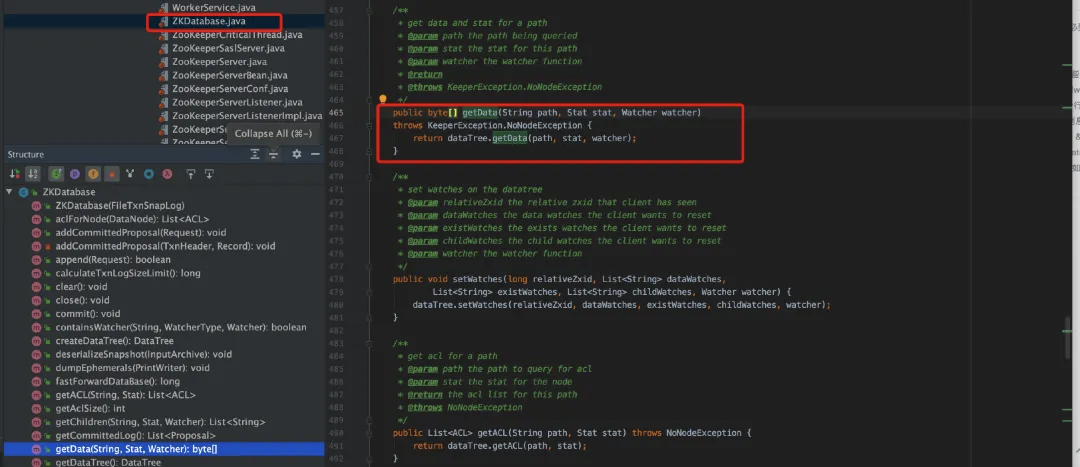Click getData in line 465 declaration
The image size is (1080, 467).
pos(479,112)
